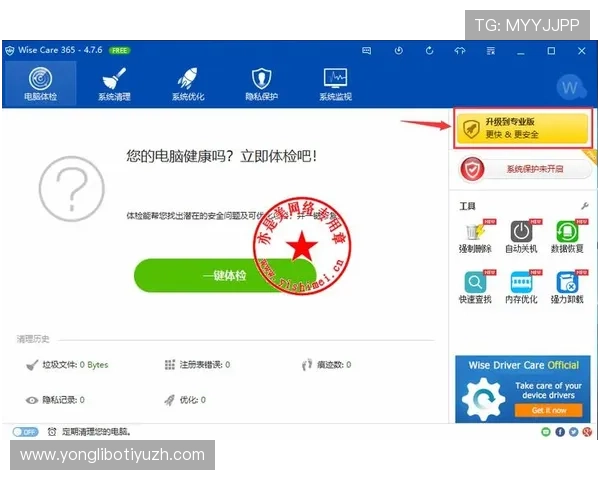Minimize the Wise Care 365 window
This screenshot has height=480, width=600.
520,51
